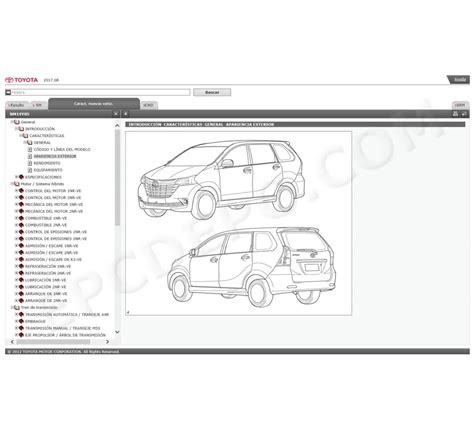Click the rear-view vehicle illustration
The width and height of the screenshot is (474, 430).
pyautogui.click(x=251, y=266)
